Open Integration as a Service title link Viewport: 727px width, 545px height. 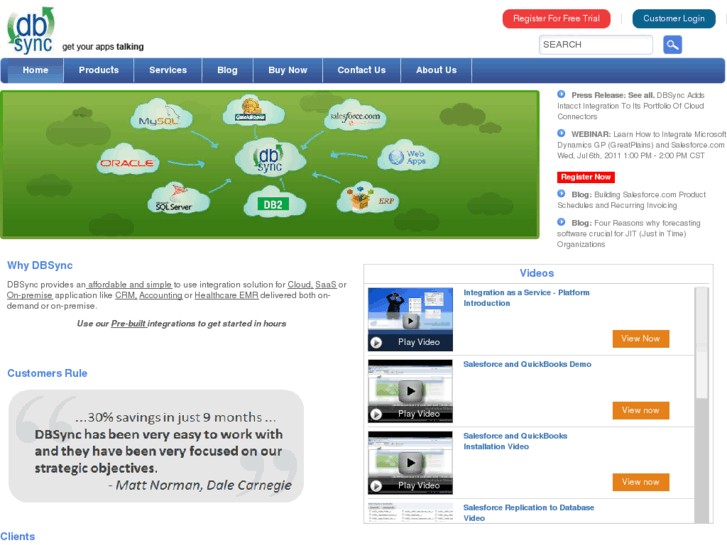tap(526, 298)
